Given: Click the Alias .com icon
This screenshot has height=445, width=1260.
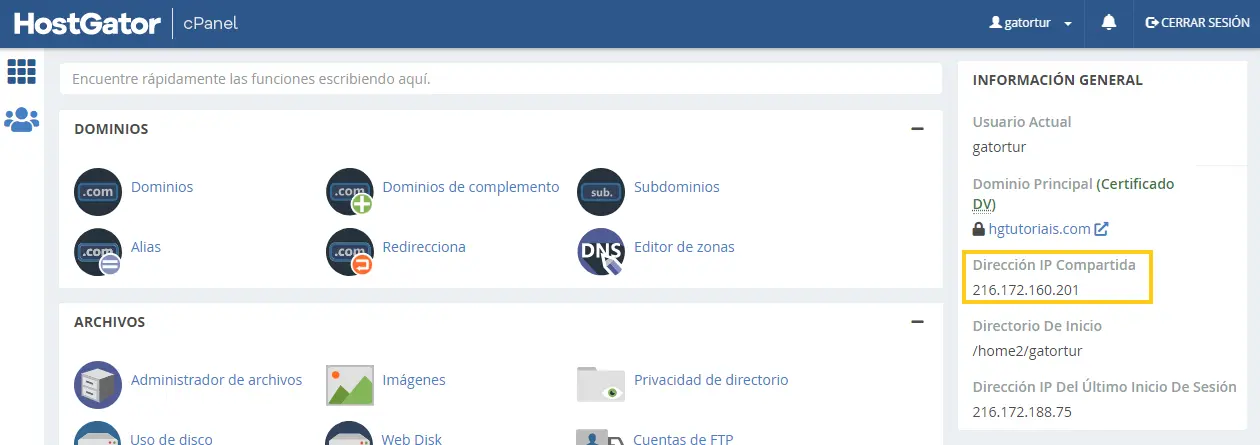Looking at the screenshot, I should click(98, 251).
